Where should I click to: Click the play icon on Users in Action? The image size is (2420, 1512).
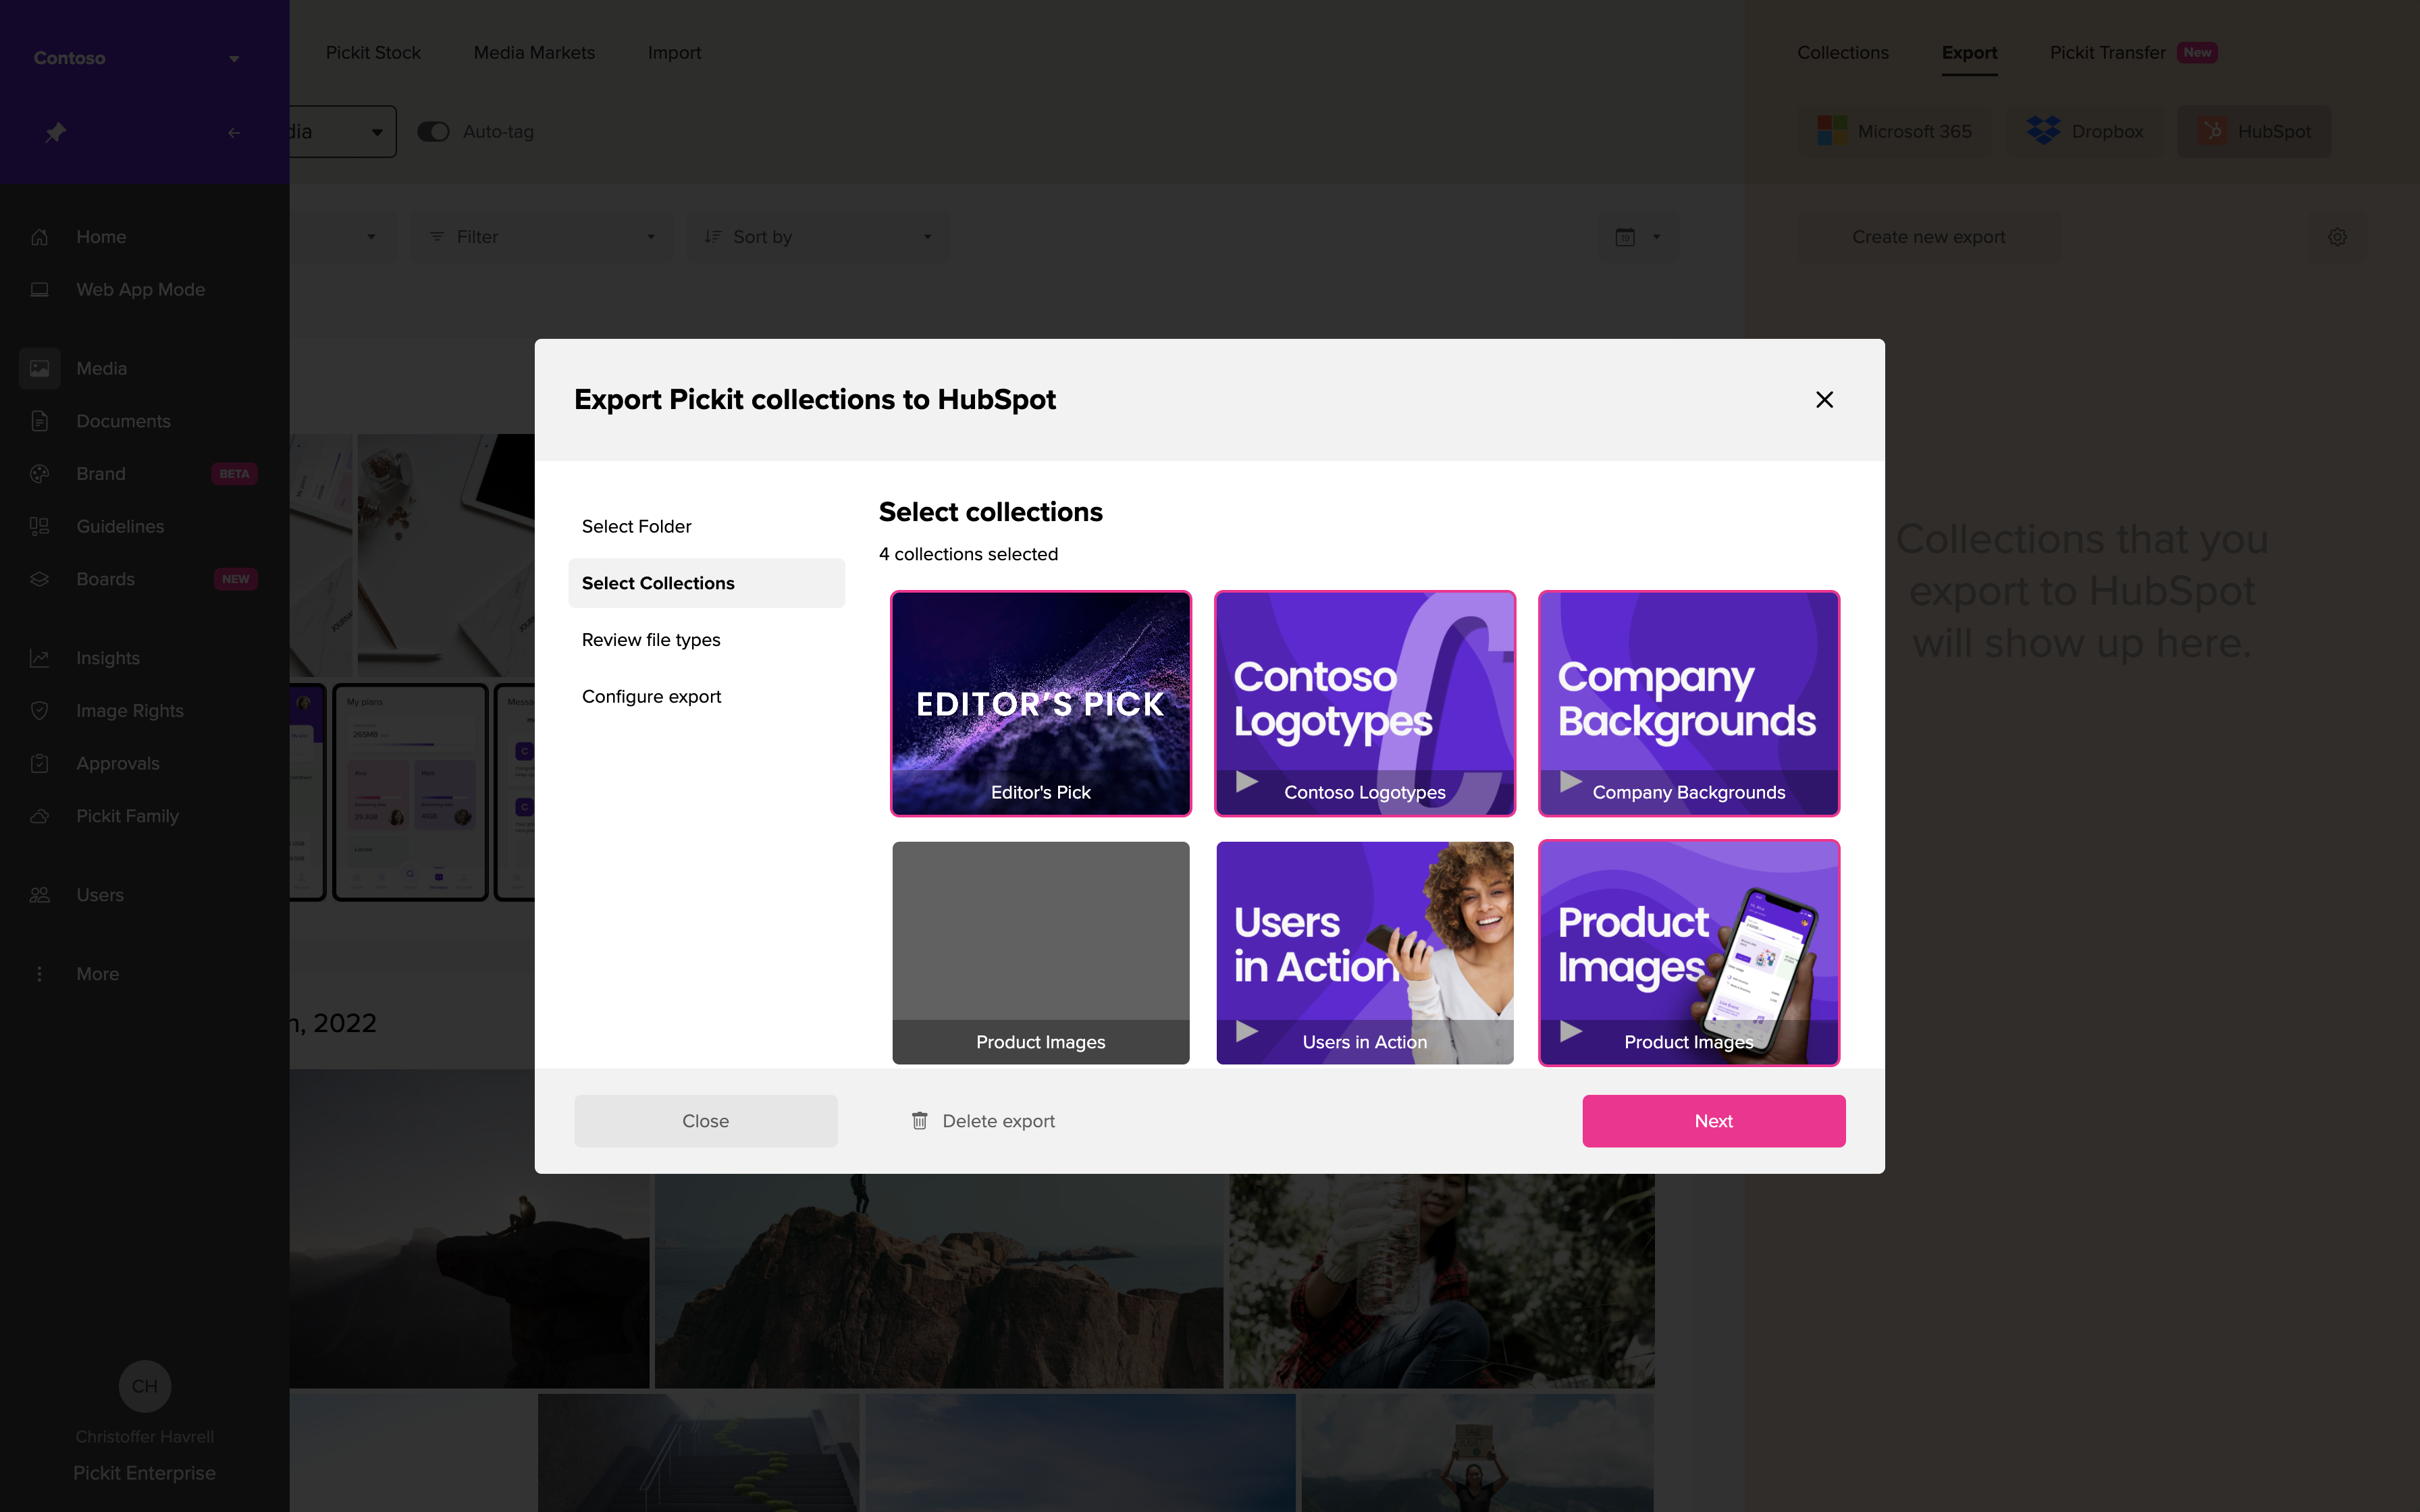[1246, 1031]
